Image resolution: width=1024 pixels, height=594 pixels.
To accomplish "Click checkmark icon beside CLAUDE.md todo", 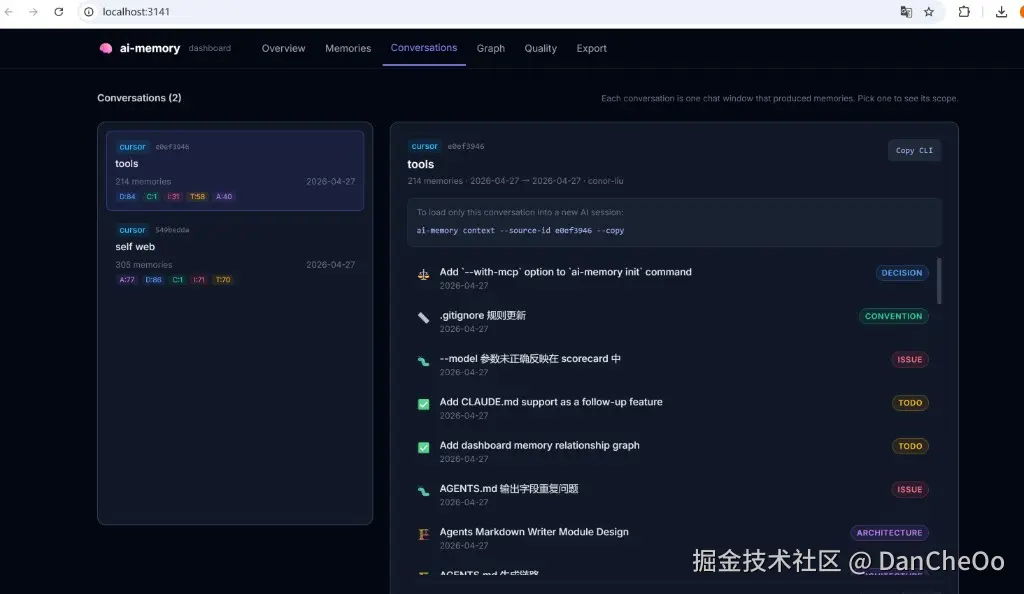I will [x=423, y=405].
